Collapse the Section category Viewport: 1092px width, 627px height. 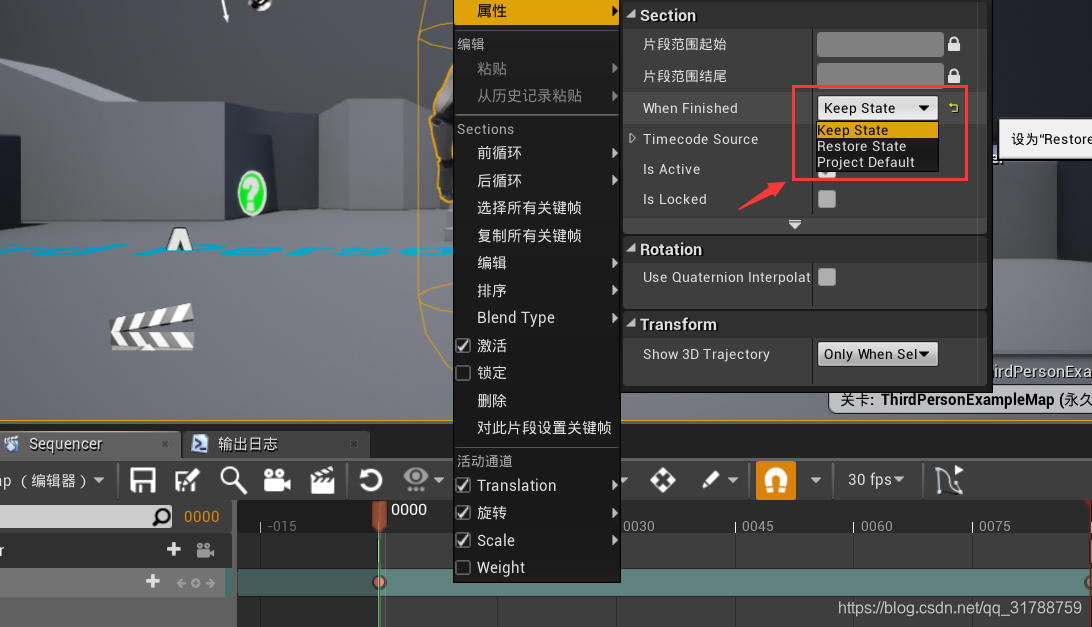click(x=631, y=14)
